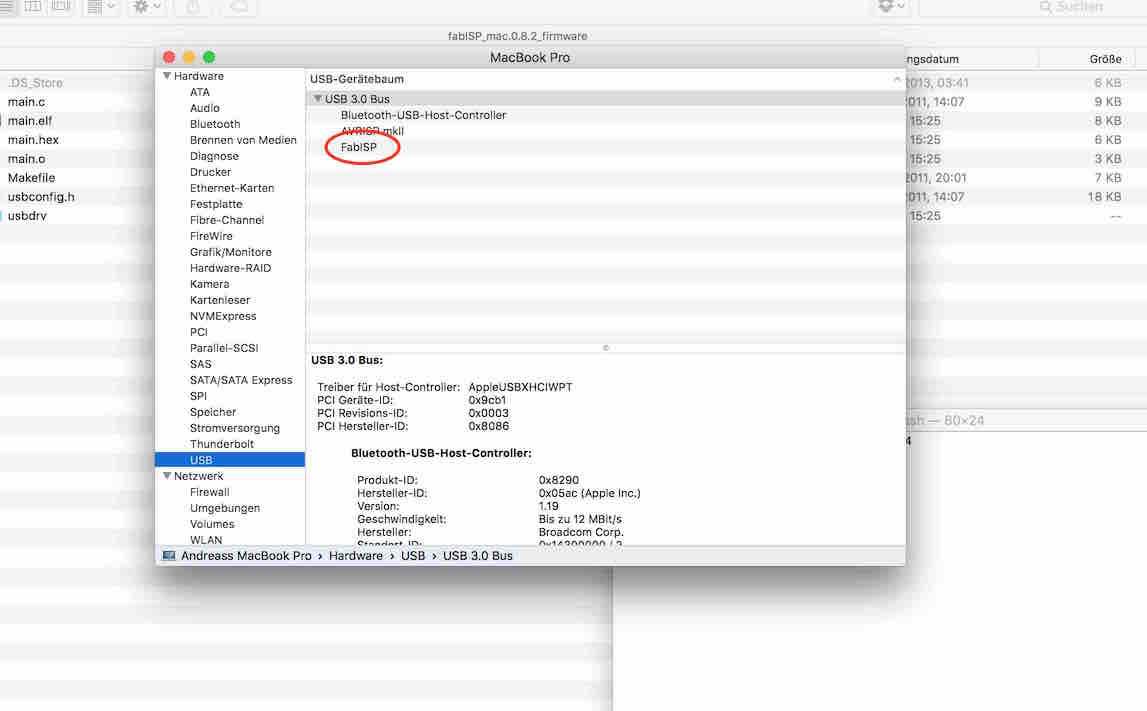
Task: Select WLAN under Netzwerk
Action: [x=206, y=541]
